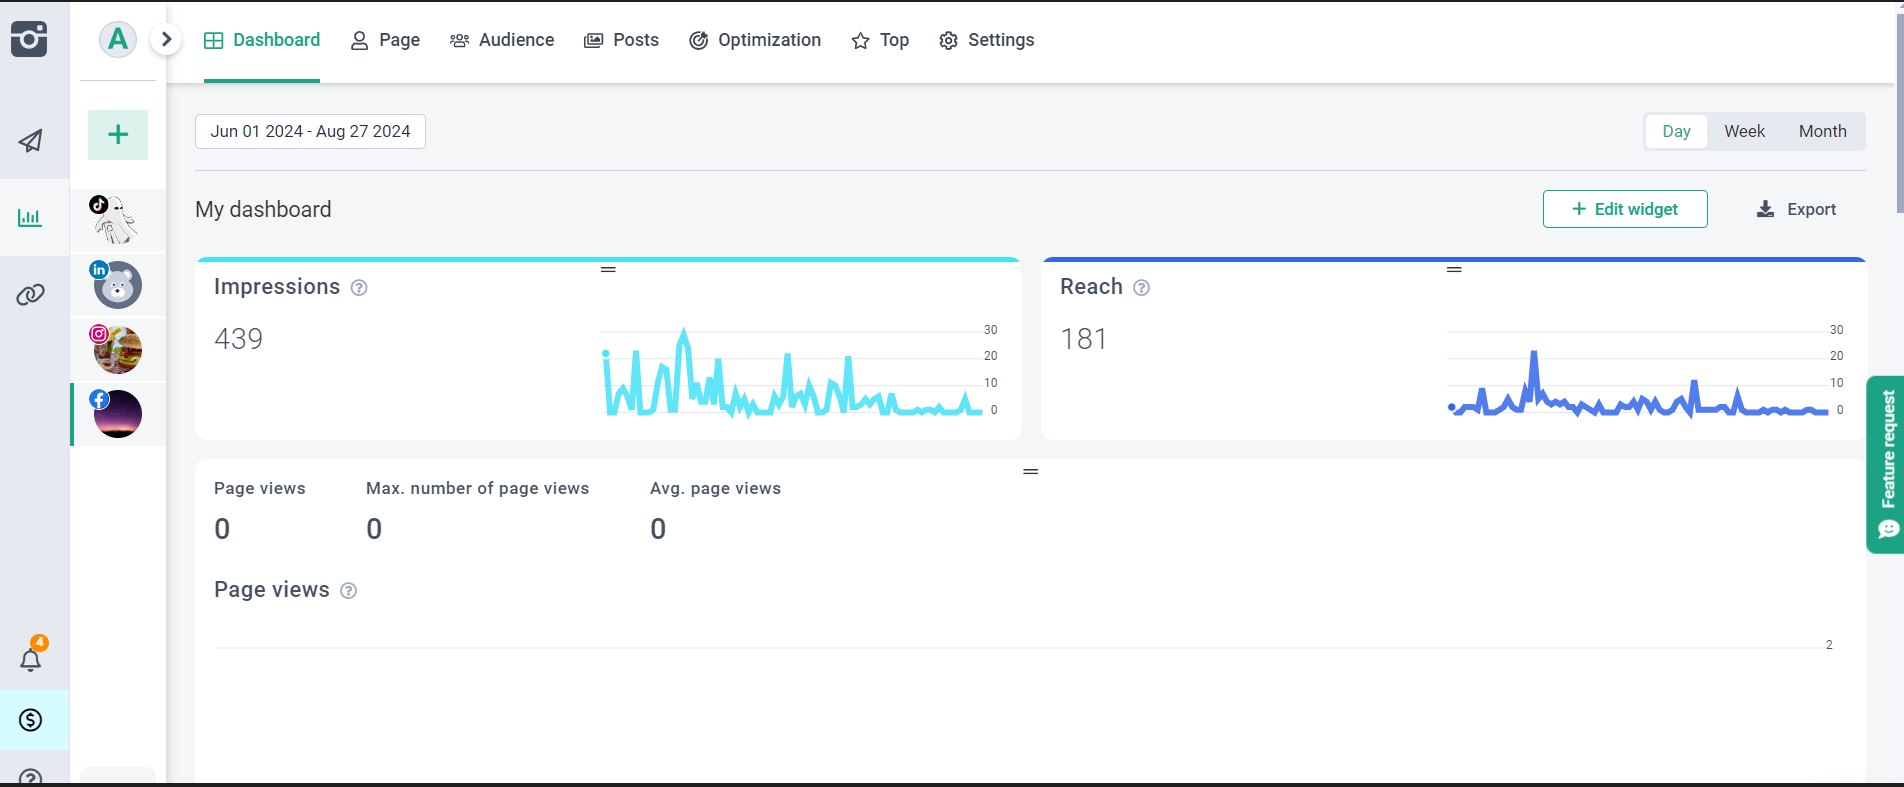Open the date range picker
Screen dimensions: 1904x787
[310, 131]
